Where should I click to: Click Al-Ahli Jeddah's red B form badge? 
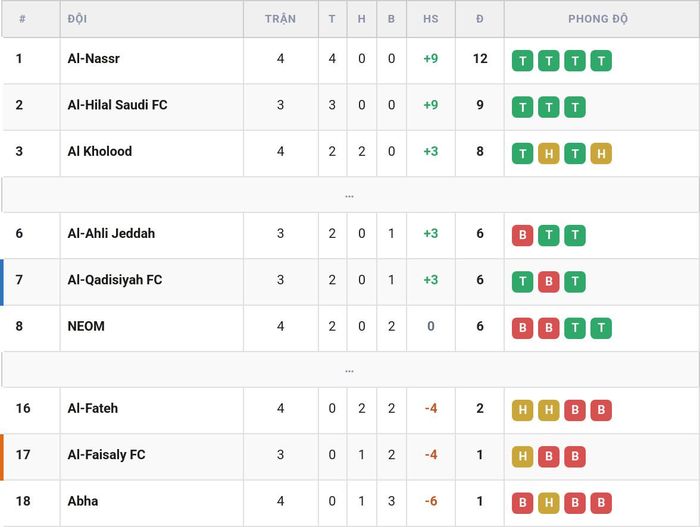tap(522, 235)
